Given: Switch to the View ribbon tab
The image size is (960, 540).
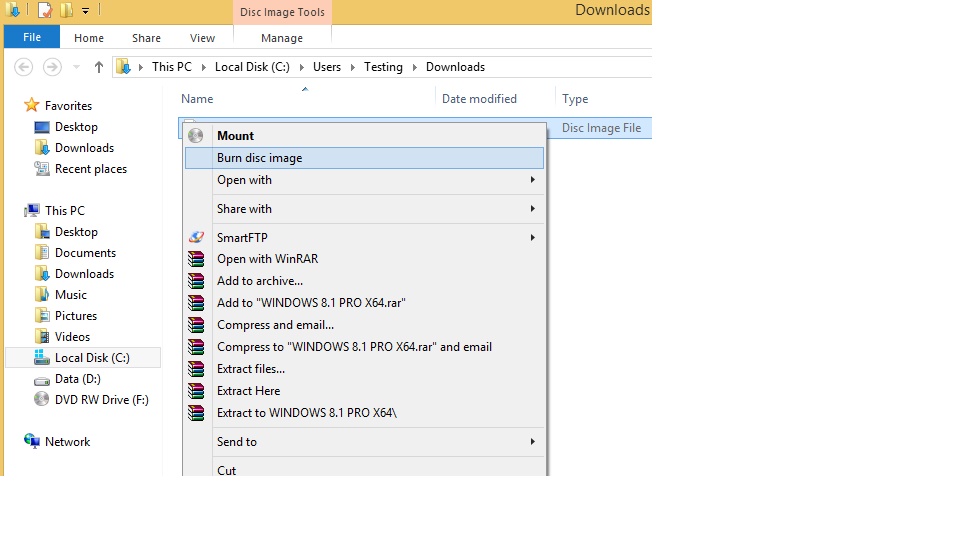Looking at the screenshot, I should click(202, 38).
